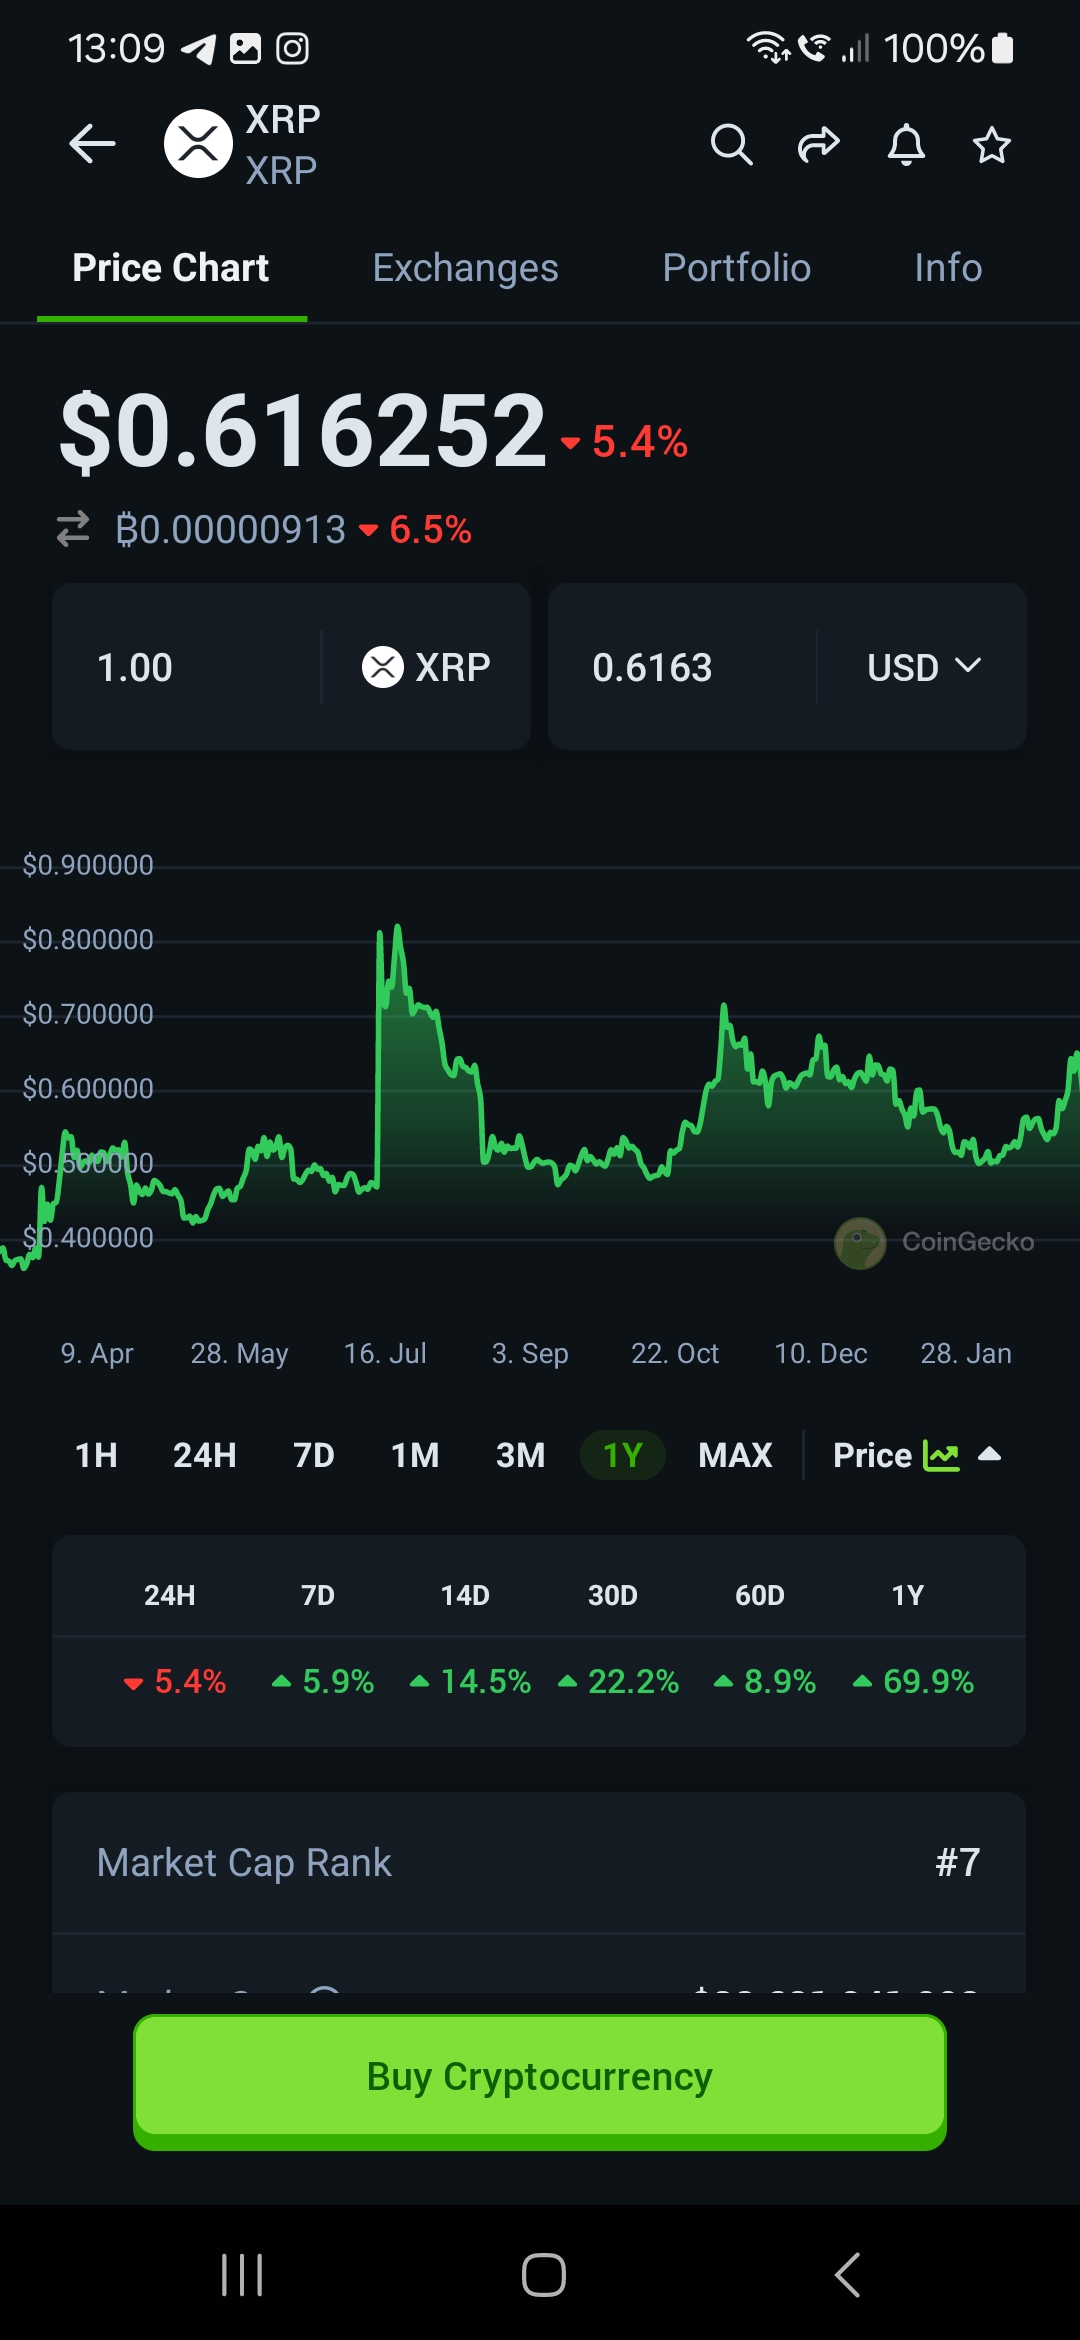1080x2340 pixels.
Task: Tap XRP coin selector in converter
Action: point(426,667)
